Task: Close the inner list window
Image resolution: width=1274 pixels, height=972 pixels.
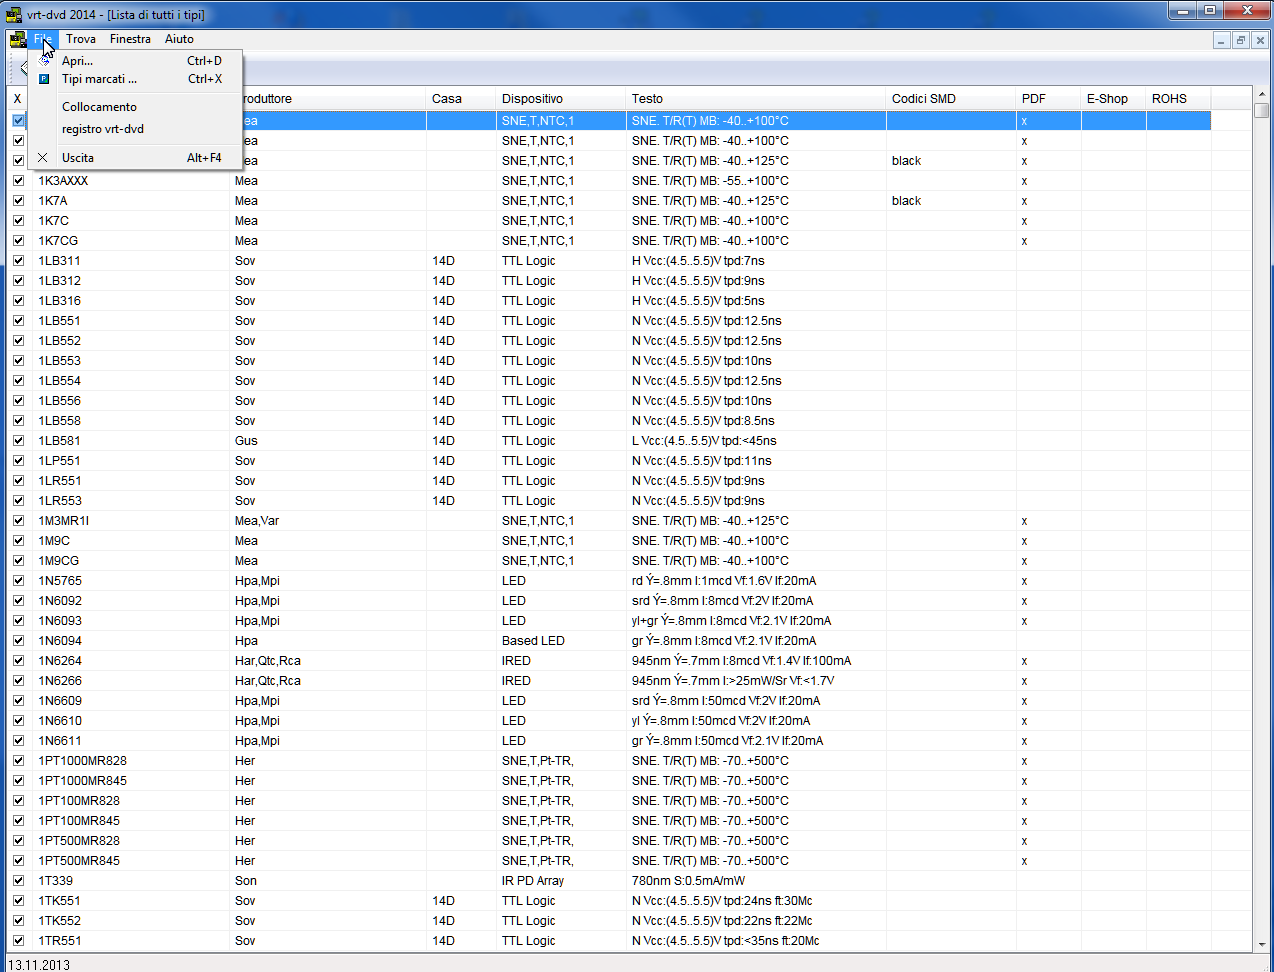Action: [1260, 40]
